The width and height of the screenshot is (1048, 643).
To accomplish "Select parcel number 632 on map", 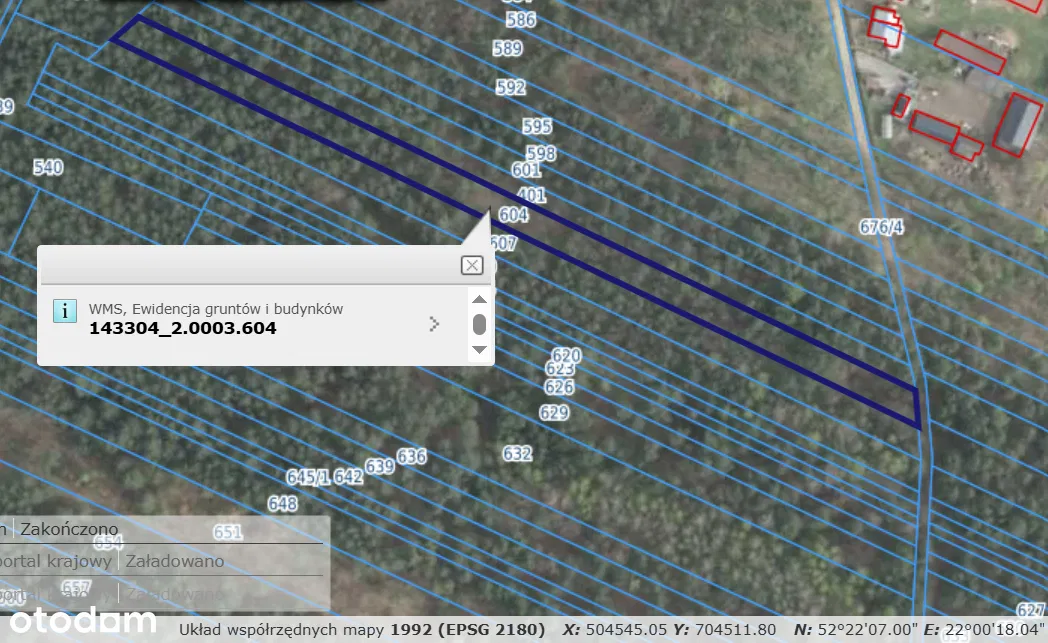I will click(517, 454).
